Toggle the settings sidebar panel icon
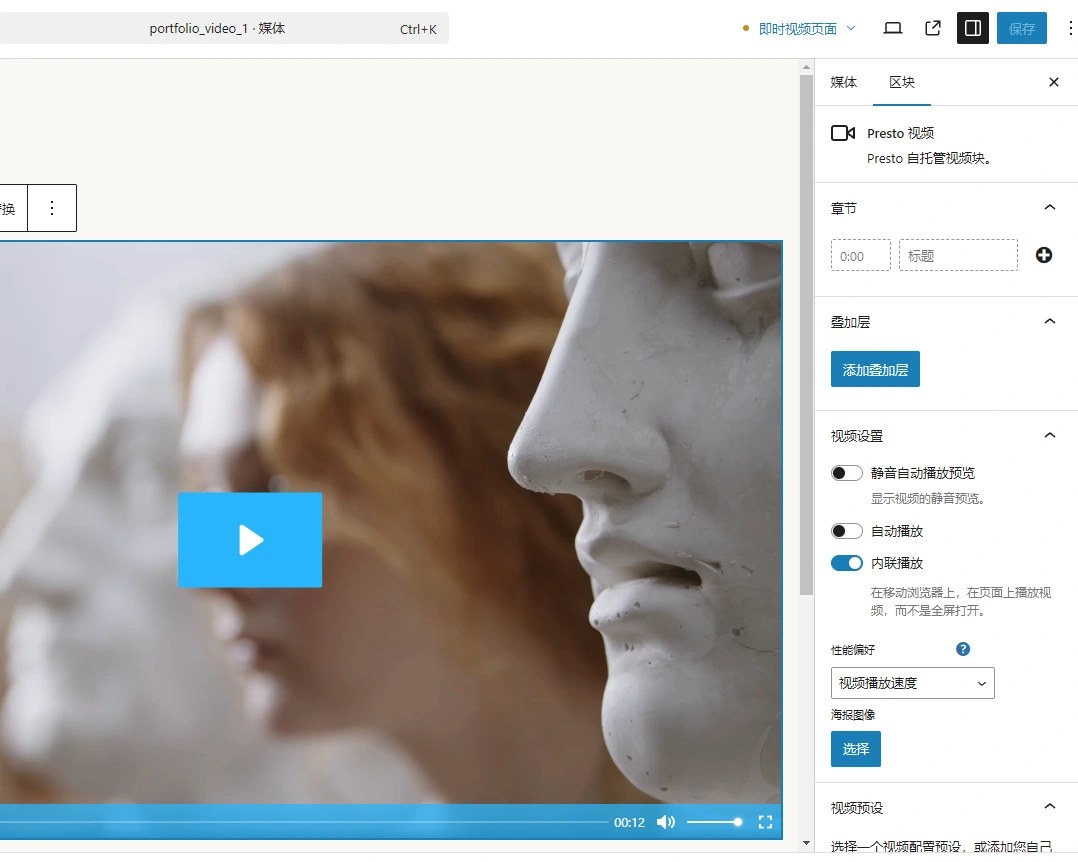1078x862 pixels. (972, 28)
